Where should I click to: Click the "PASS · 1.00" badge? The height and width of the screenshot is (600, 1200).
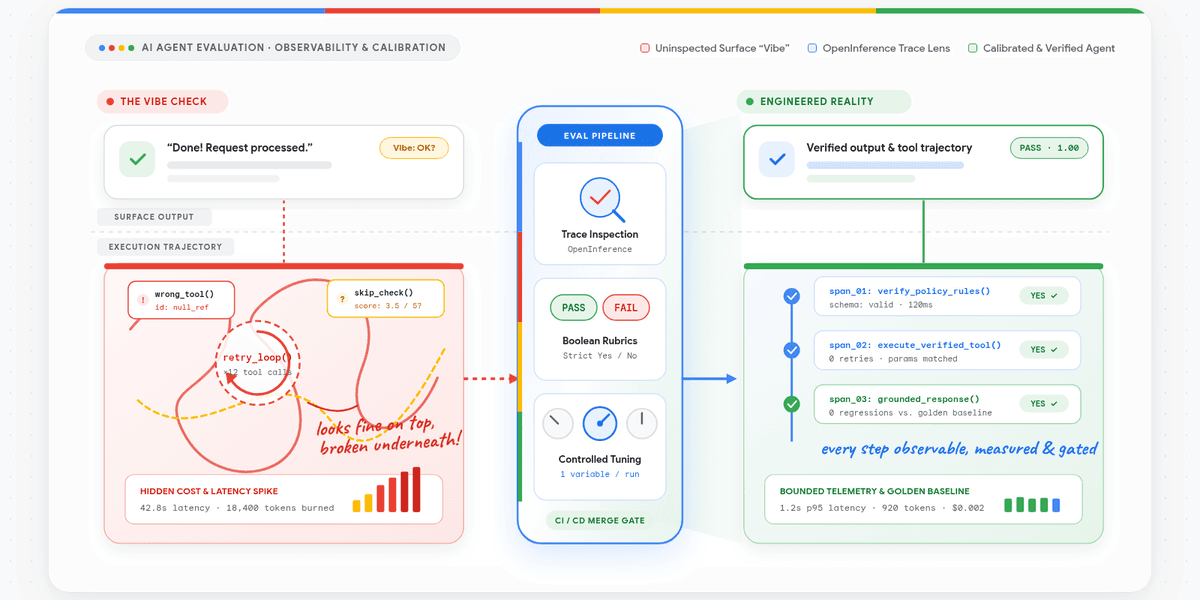point(1049,148)
